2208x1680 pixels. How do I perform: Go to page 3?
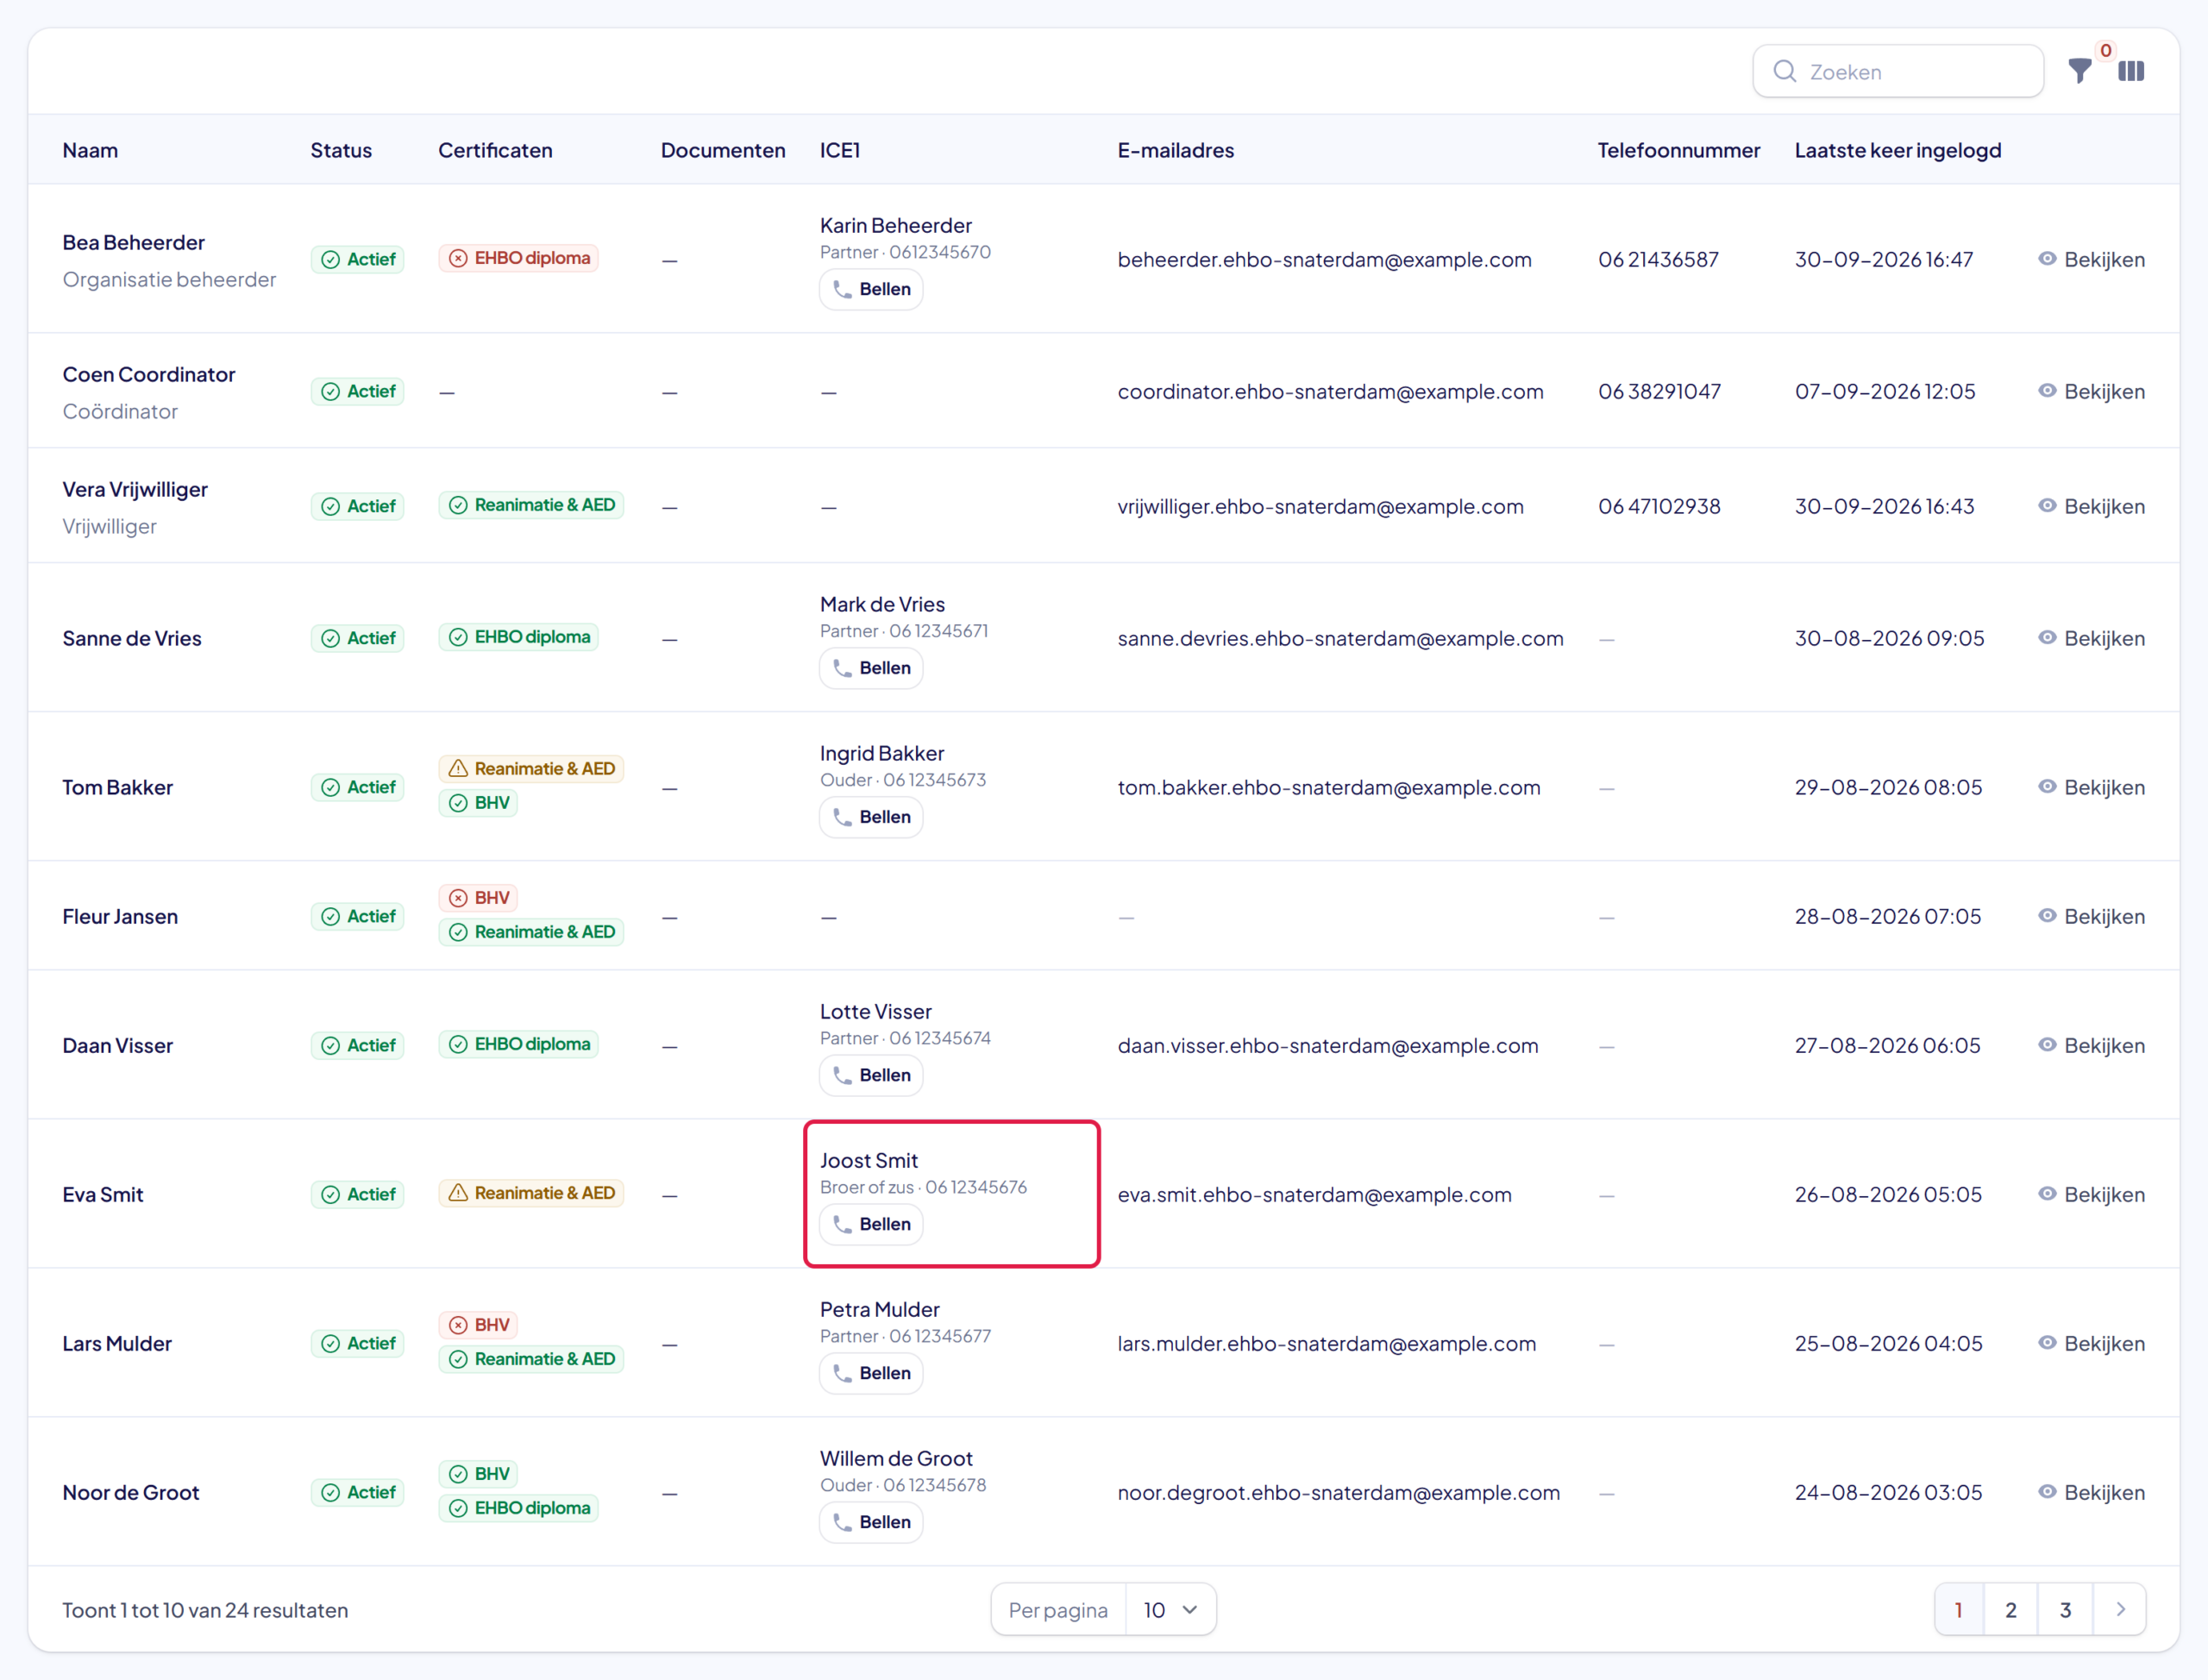pyautogui.click(x=2065, y=1610)
